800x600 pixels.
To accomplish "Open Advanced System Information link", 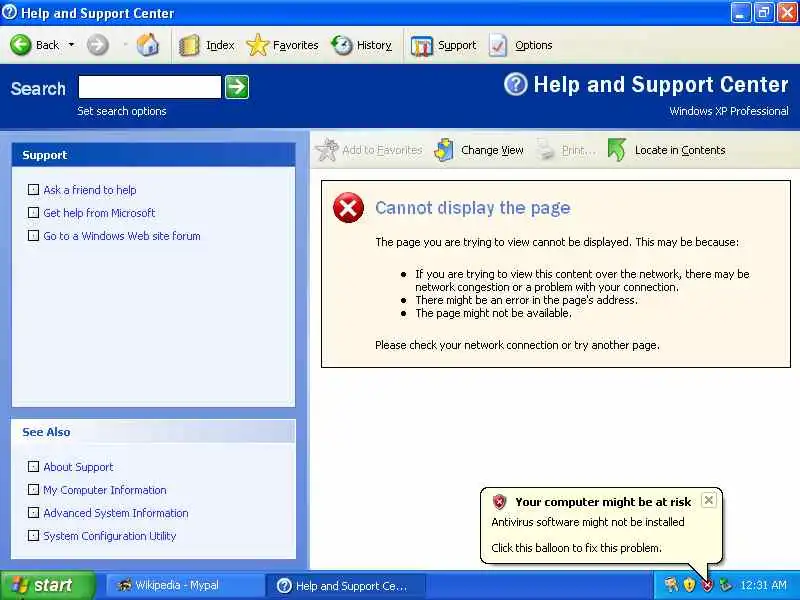I will [x=116, y=513].
